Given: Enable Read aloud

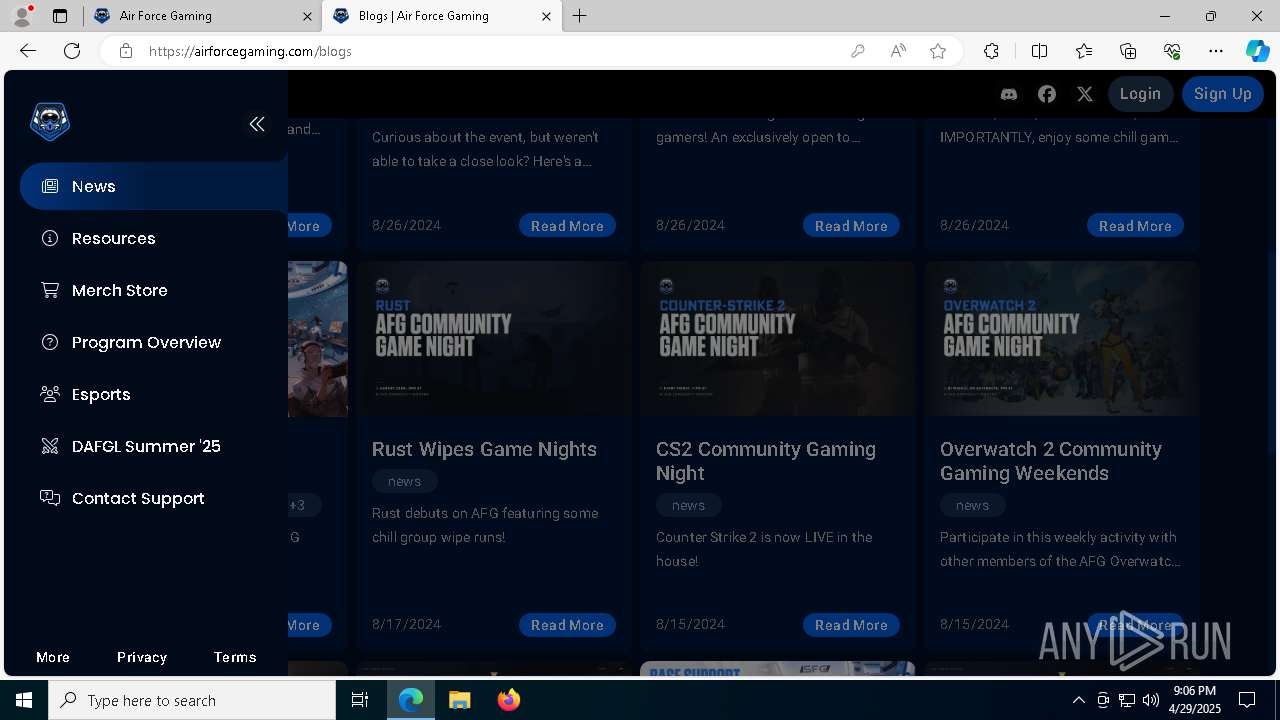Looking at the screenshot, I should pos(898,51).
